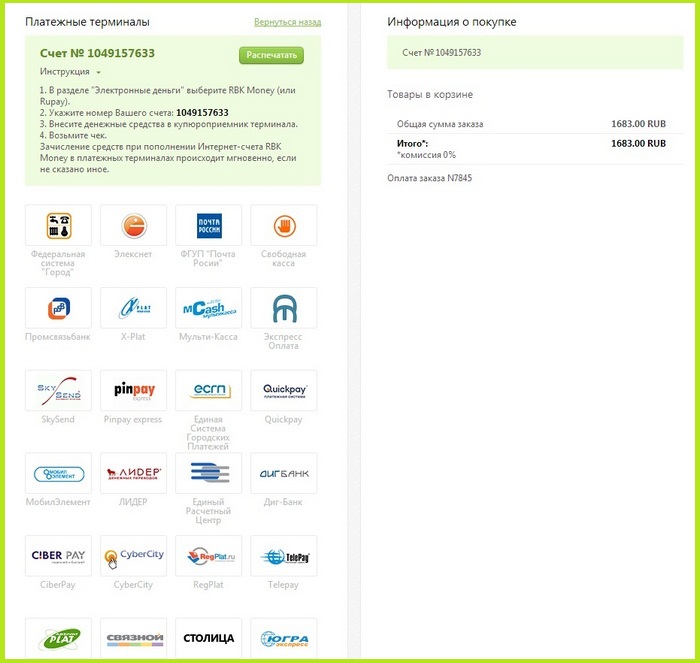The width and height of the screenshot is (700, 663).
Task: Choose the CyberCity logo
Action: (x=133, y=556)
